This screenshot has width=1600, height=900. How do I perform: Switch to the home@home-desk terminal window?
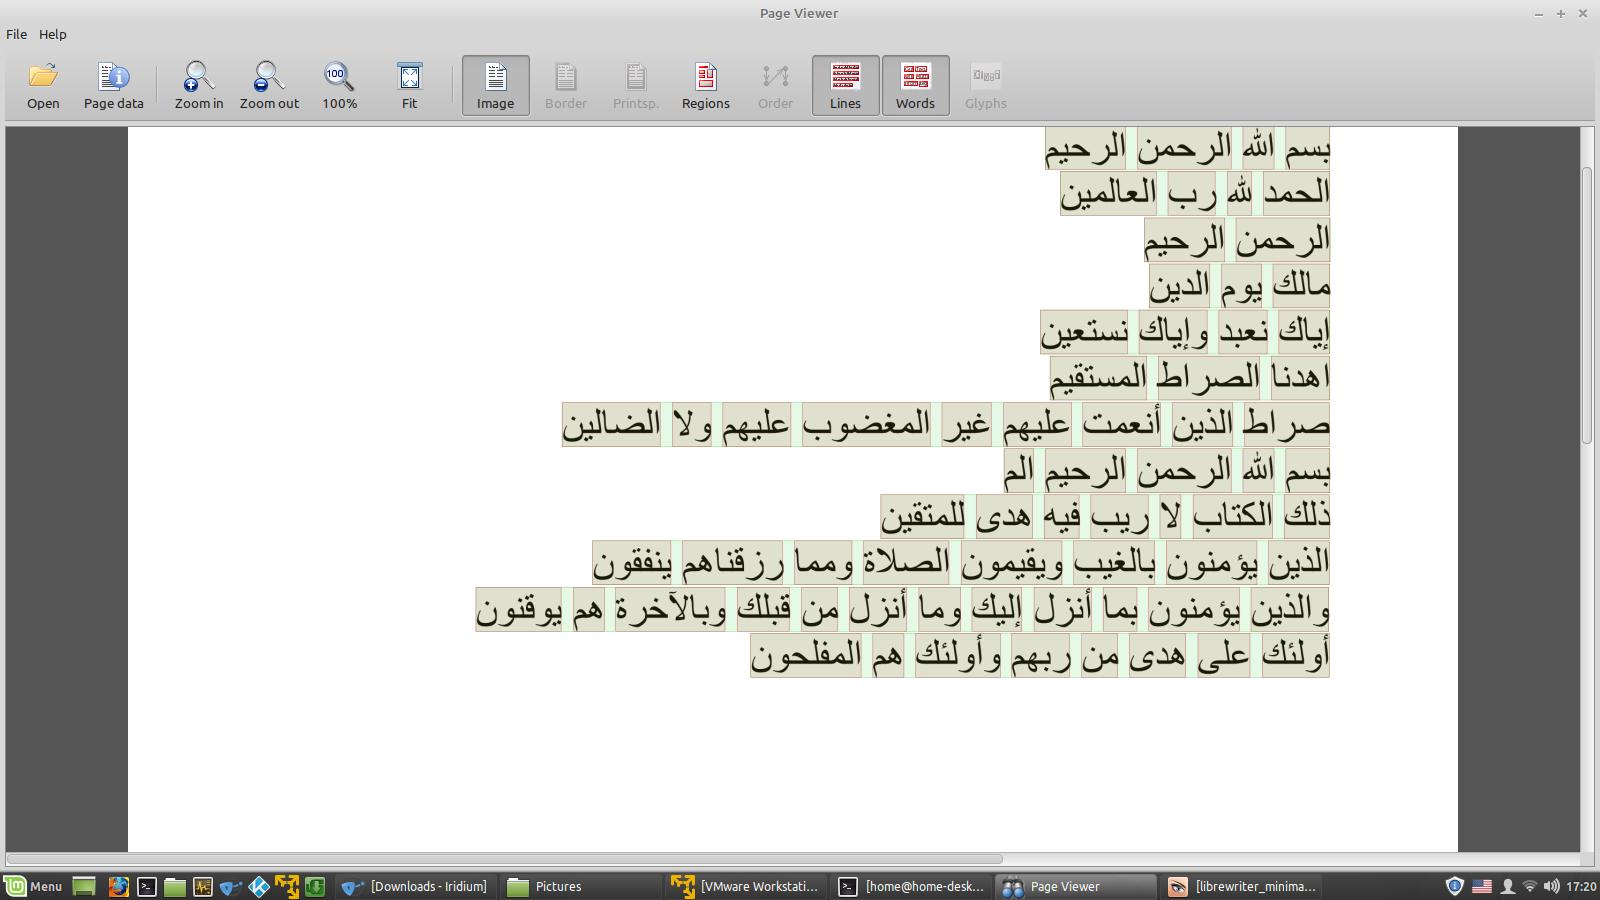point(911,886)
